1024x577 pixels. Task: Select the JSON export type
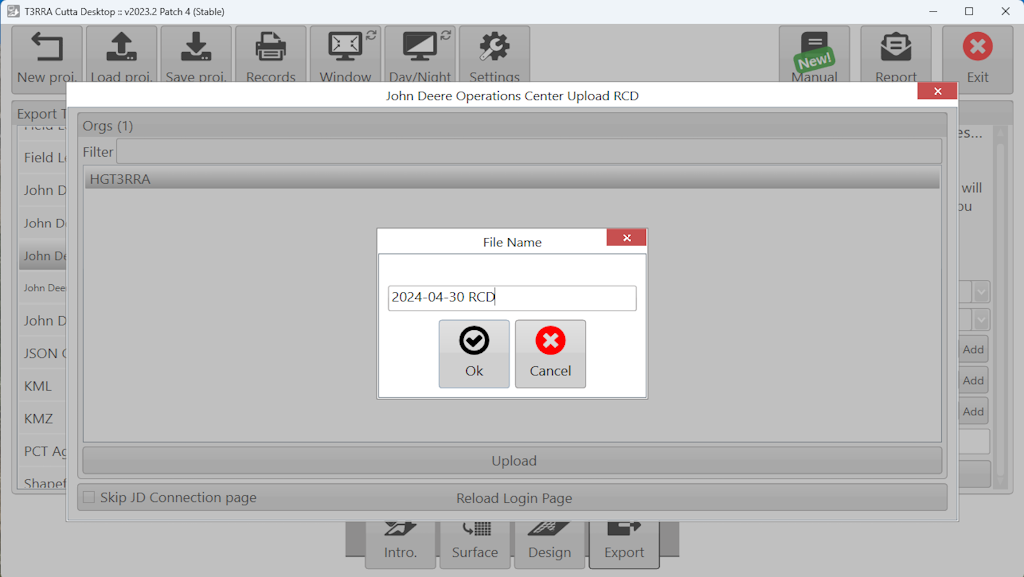(x=42, y=353)
